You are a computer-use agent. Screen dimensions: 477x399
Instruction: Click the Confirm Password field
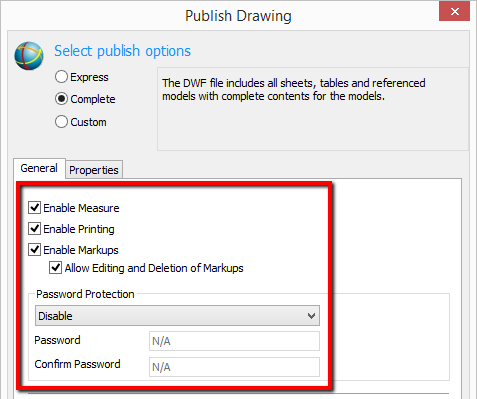[234, 367]
